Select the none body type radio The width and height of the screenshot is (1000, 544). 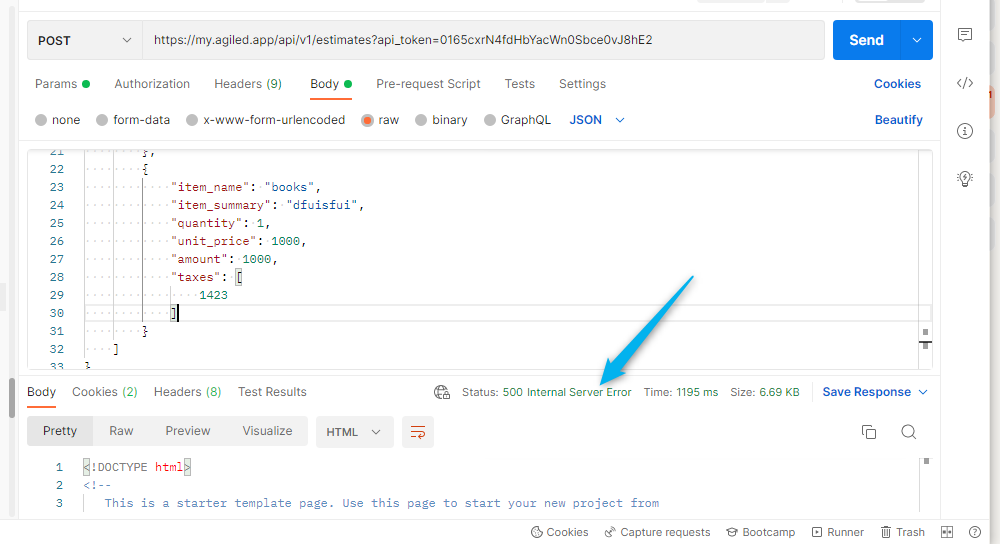[x=41, y=120]
